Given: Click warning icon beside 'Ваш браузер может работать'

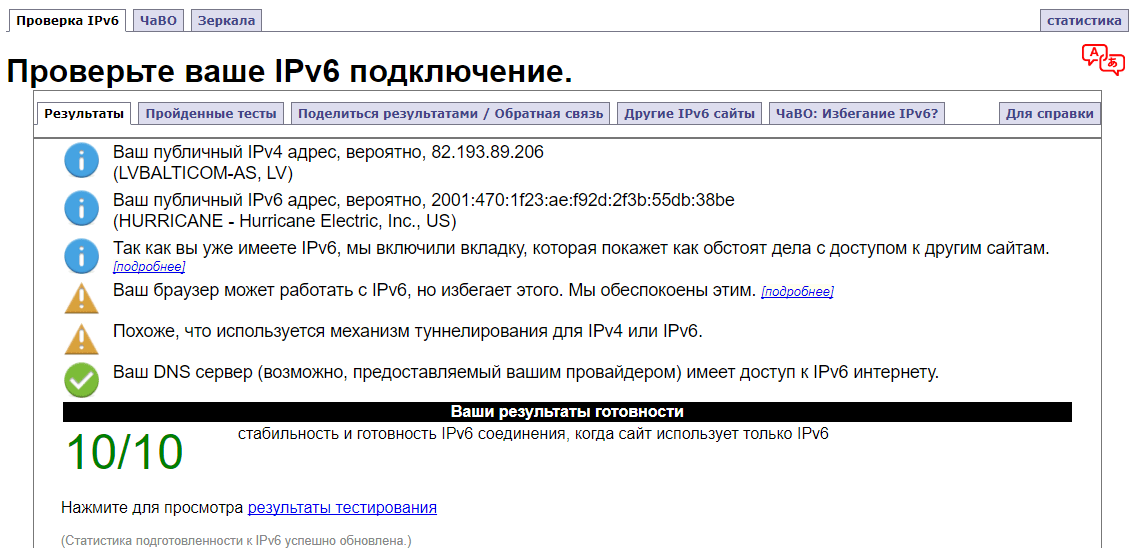Looking at the screenshot, I should tap(81, 297).
